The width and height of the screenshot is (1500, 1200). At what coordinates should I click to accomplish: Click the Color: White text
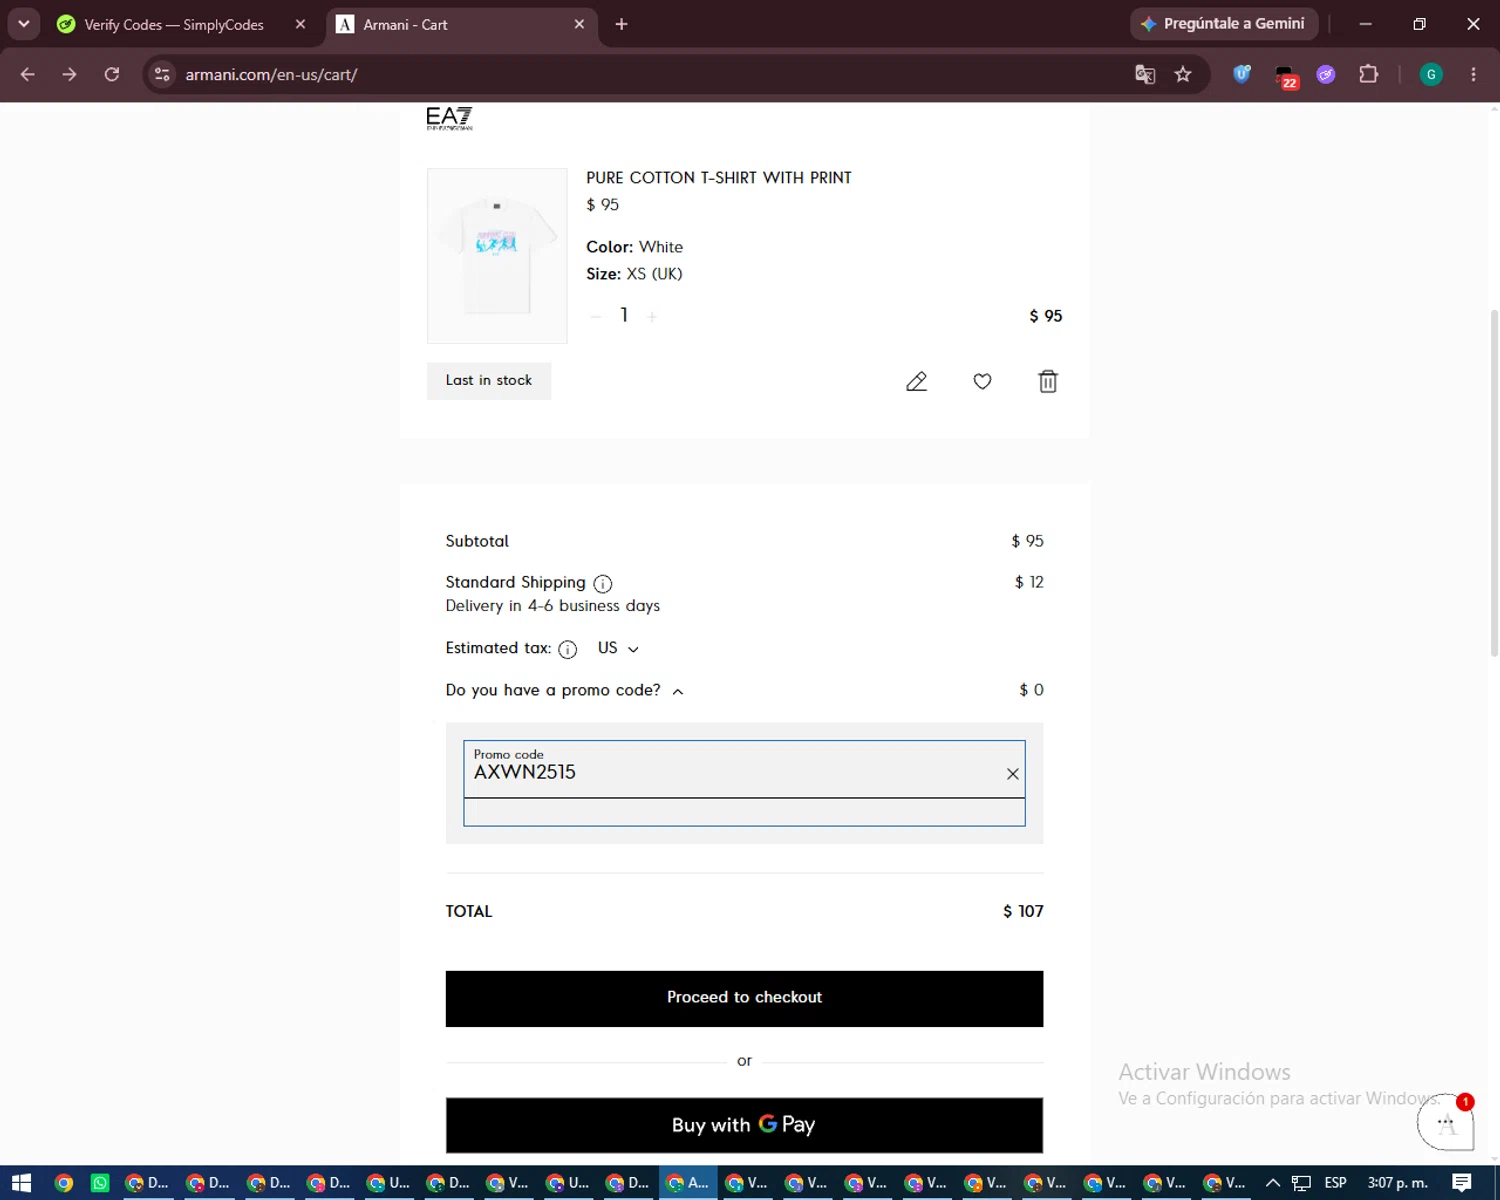tap(634, 247)
